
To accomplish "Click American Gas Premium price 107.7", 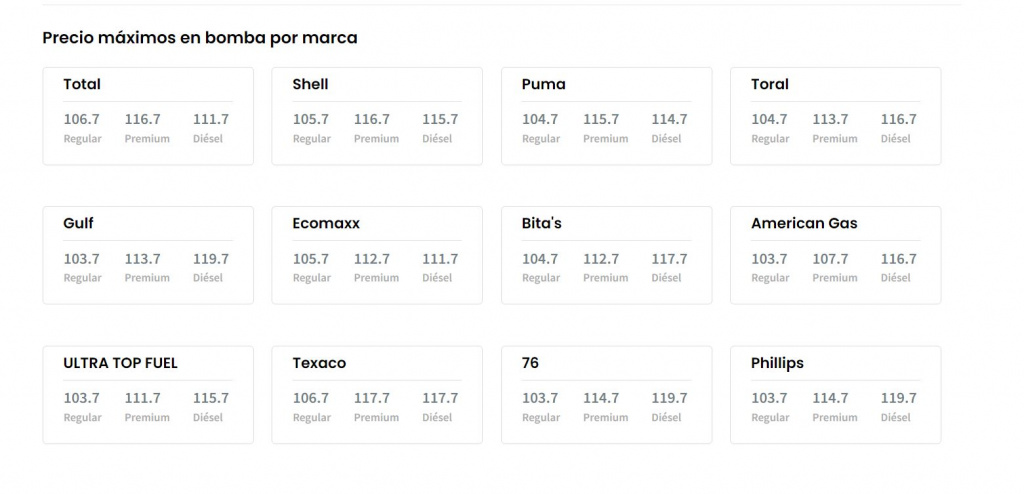I will tap(830, 259).
